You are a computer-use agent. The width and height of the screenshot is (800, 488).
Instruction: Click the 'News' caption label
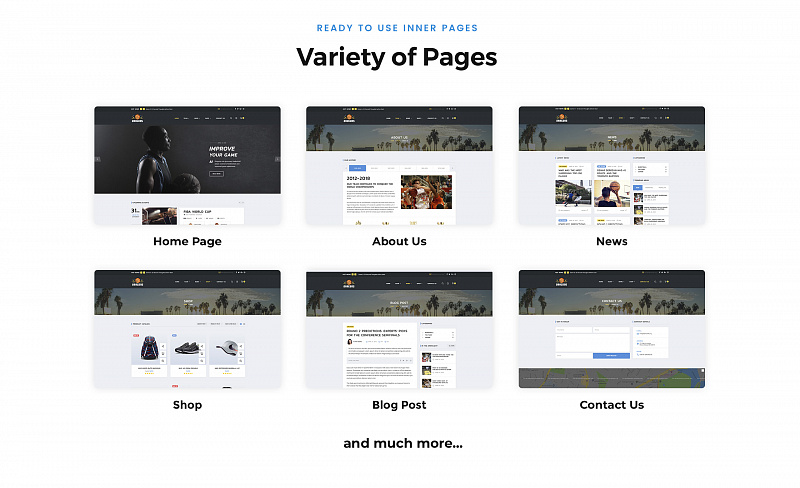coord(612,241)
